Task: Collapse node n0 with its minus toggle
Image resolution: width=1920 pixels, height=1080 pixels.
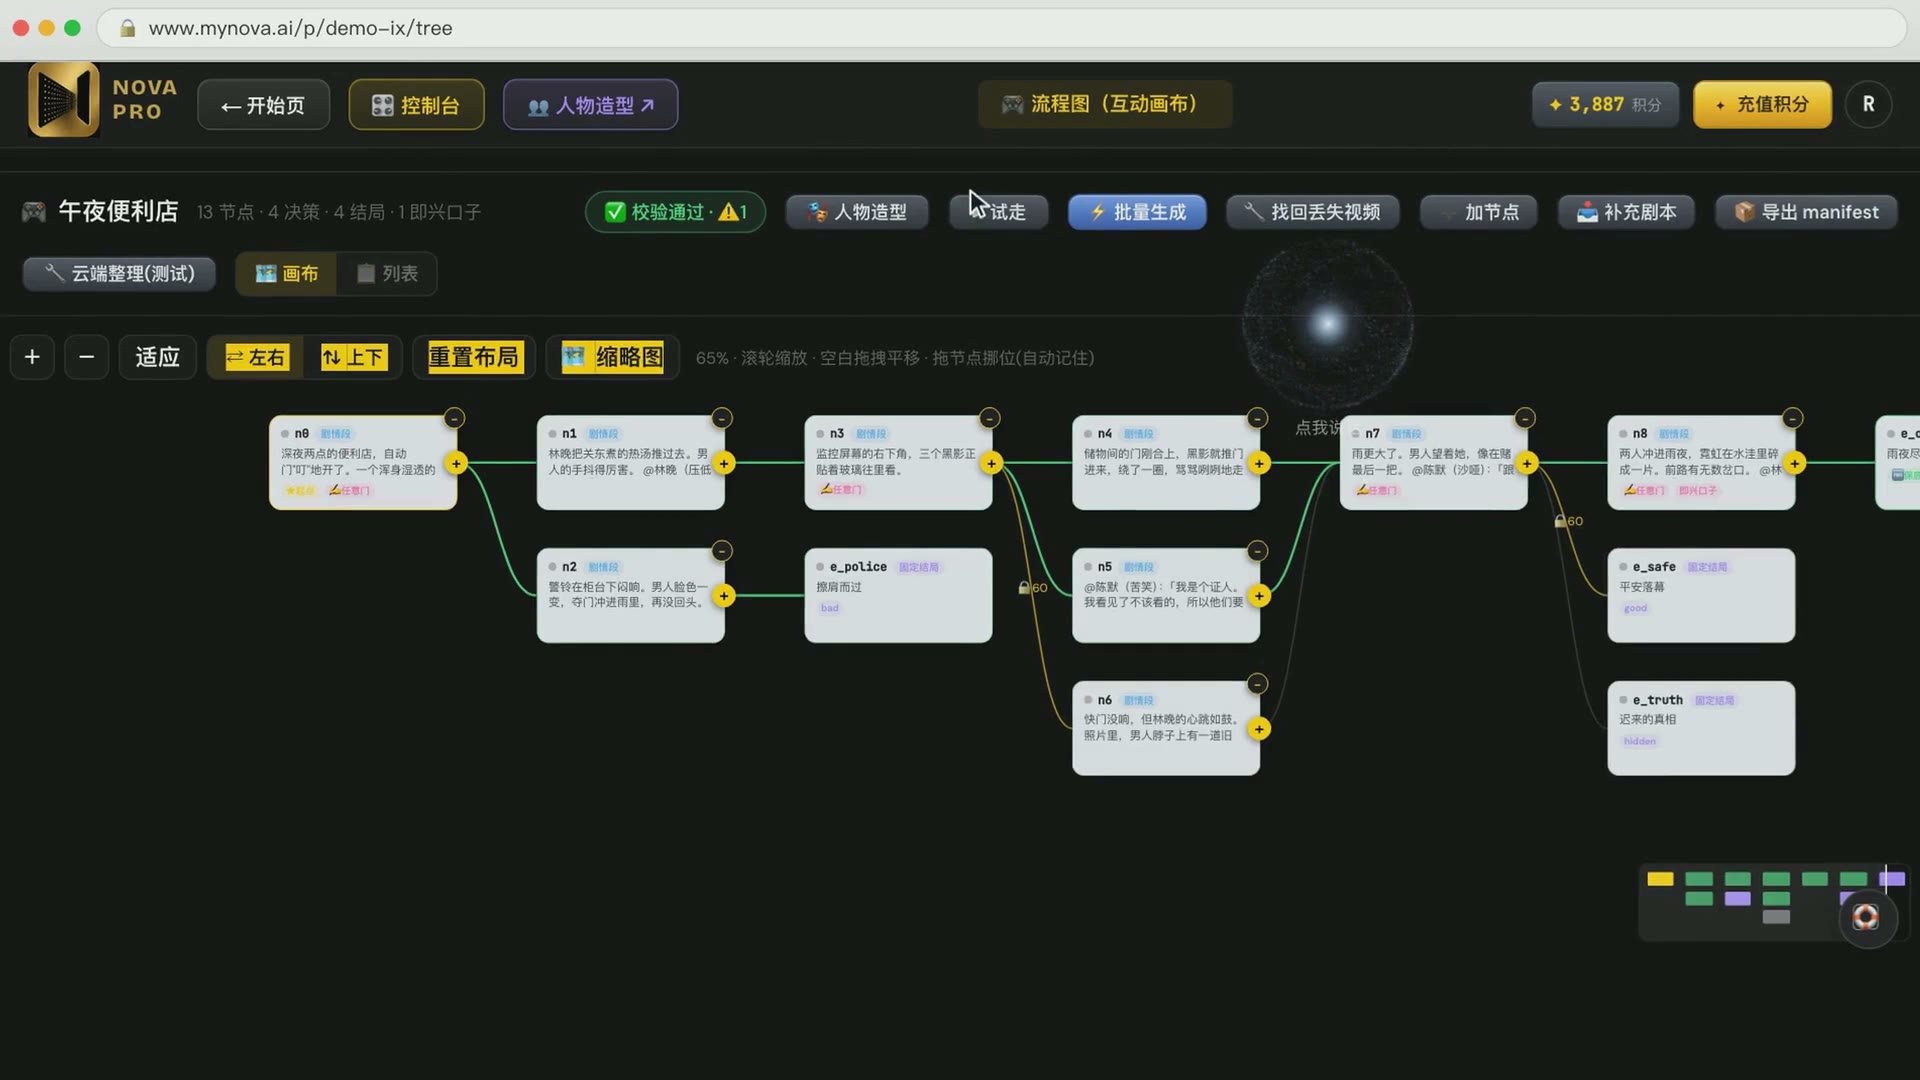Action: click(454, 418)
